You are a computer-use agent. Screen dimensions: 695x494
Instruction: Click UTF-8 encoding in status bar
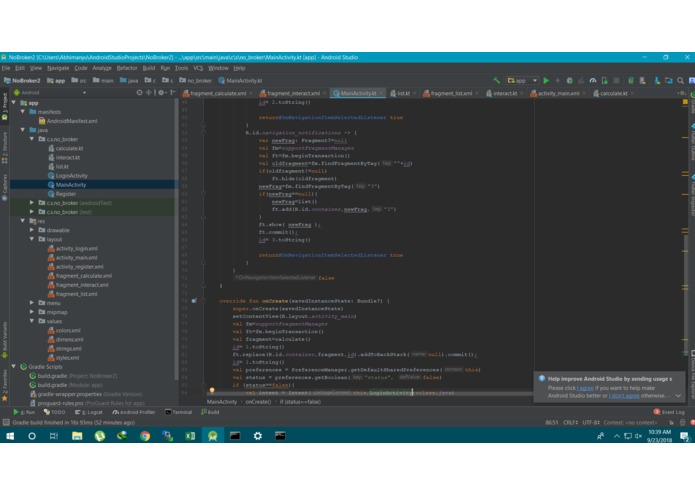(x=591, y=422)
